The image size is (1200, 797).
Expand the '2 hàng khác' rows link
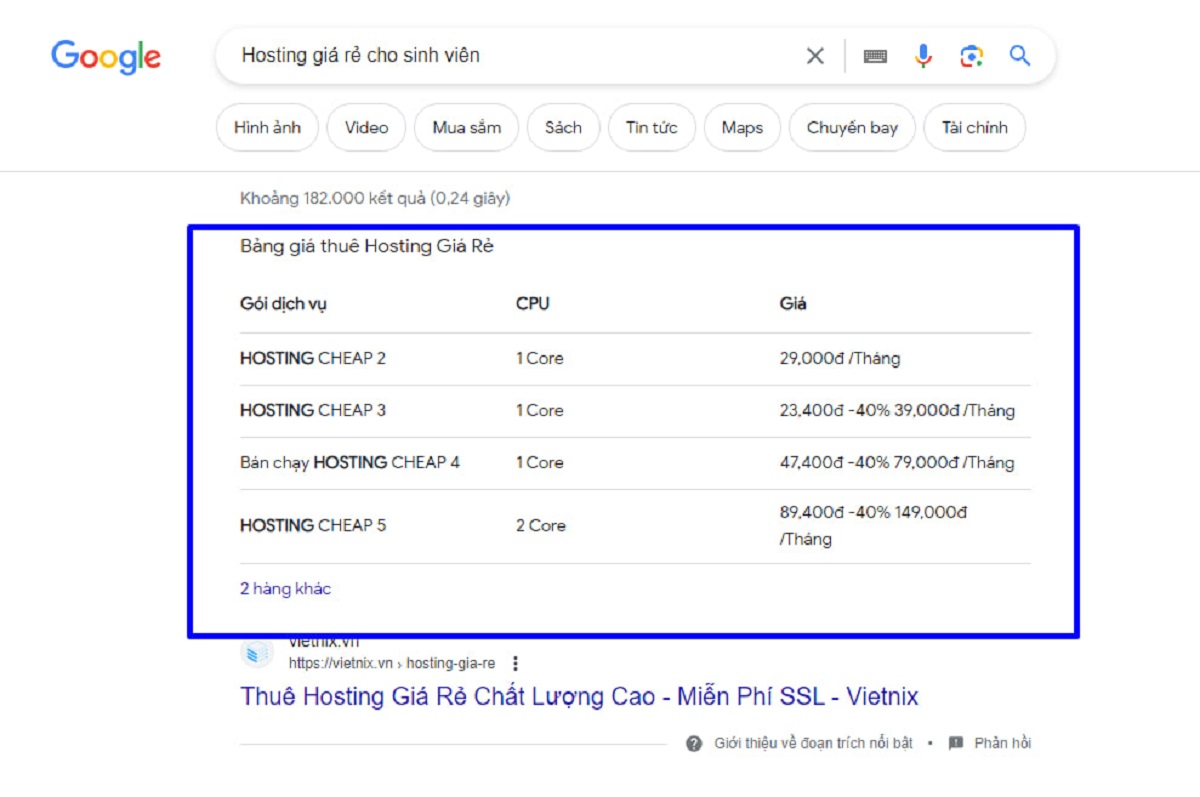pyautogui.click(x=285, y=589)
